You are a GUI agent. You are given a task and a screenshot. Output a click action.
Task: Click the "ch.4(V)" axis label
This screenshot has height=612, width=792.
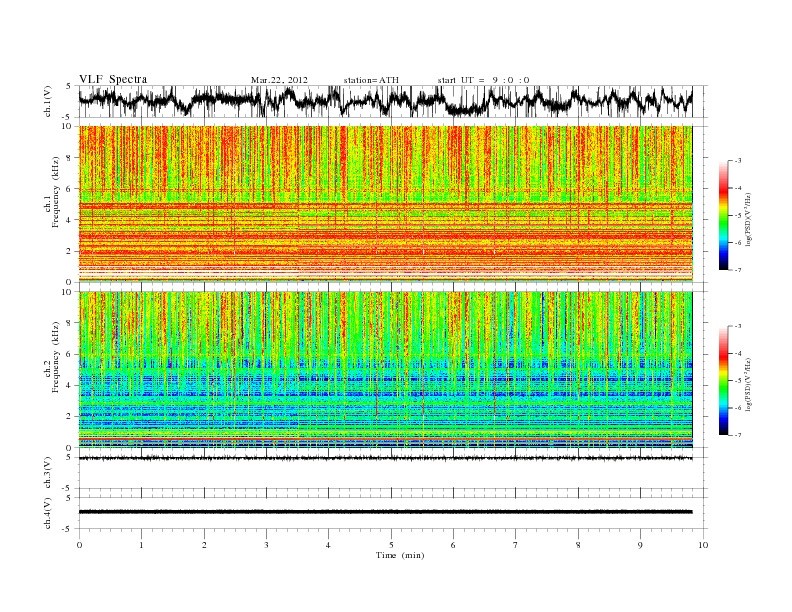point(48,514)
